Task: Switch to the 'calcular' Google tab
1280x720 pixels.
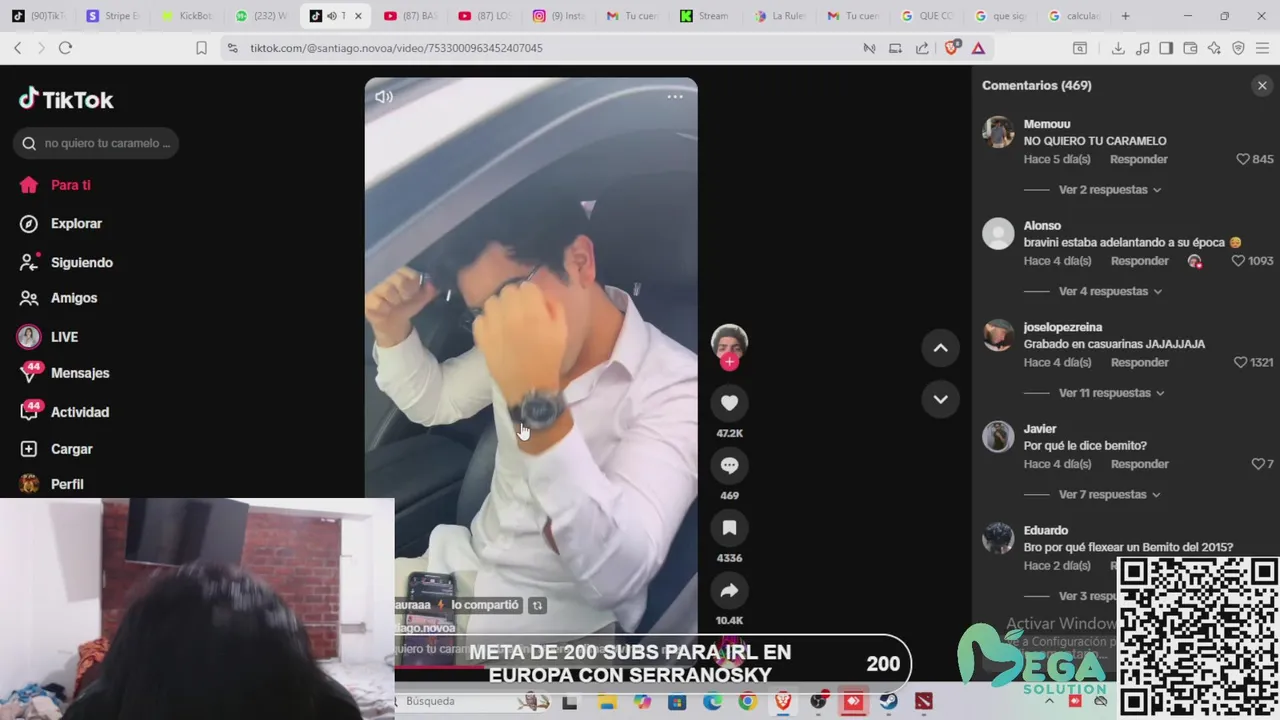Action: (1074, 16)
